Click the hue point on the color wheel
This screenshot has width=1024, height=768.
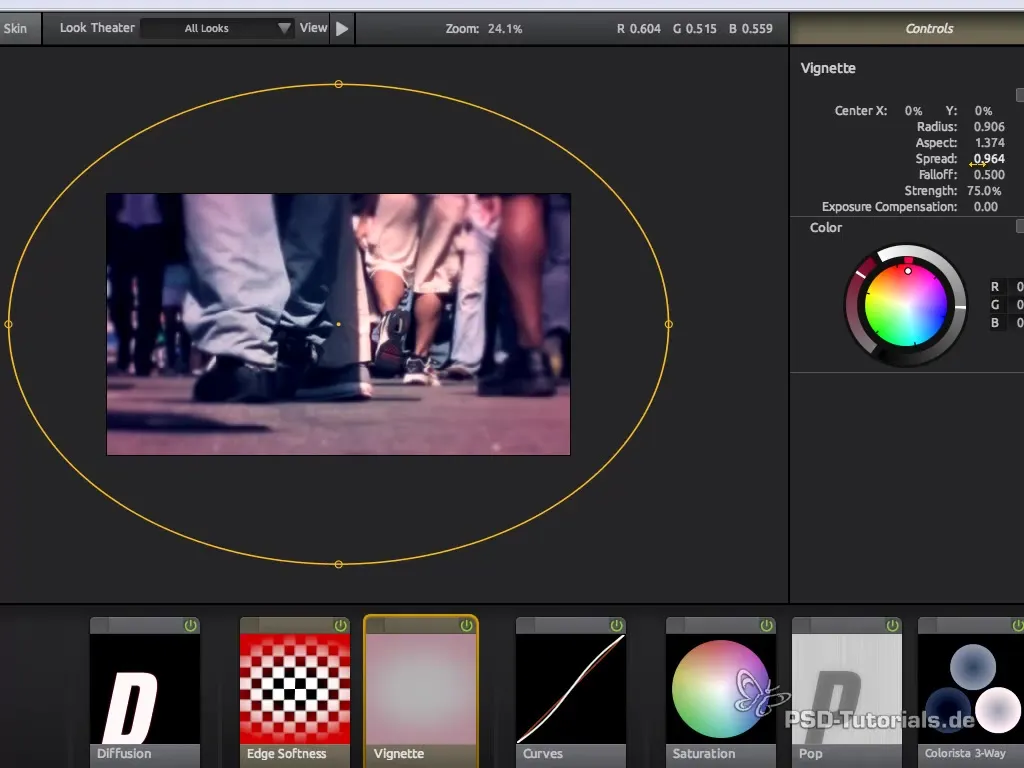click(908, 271)
